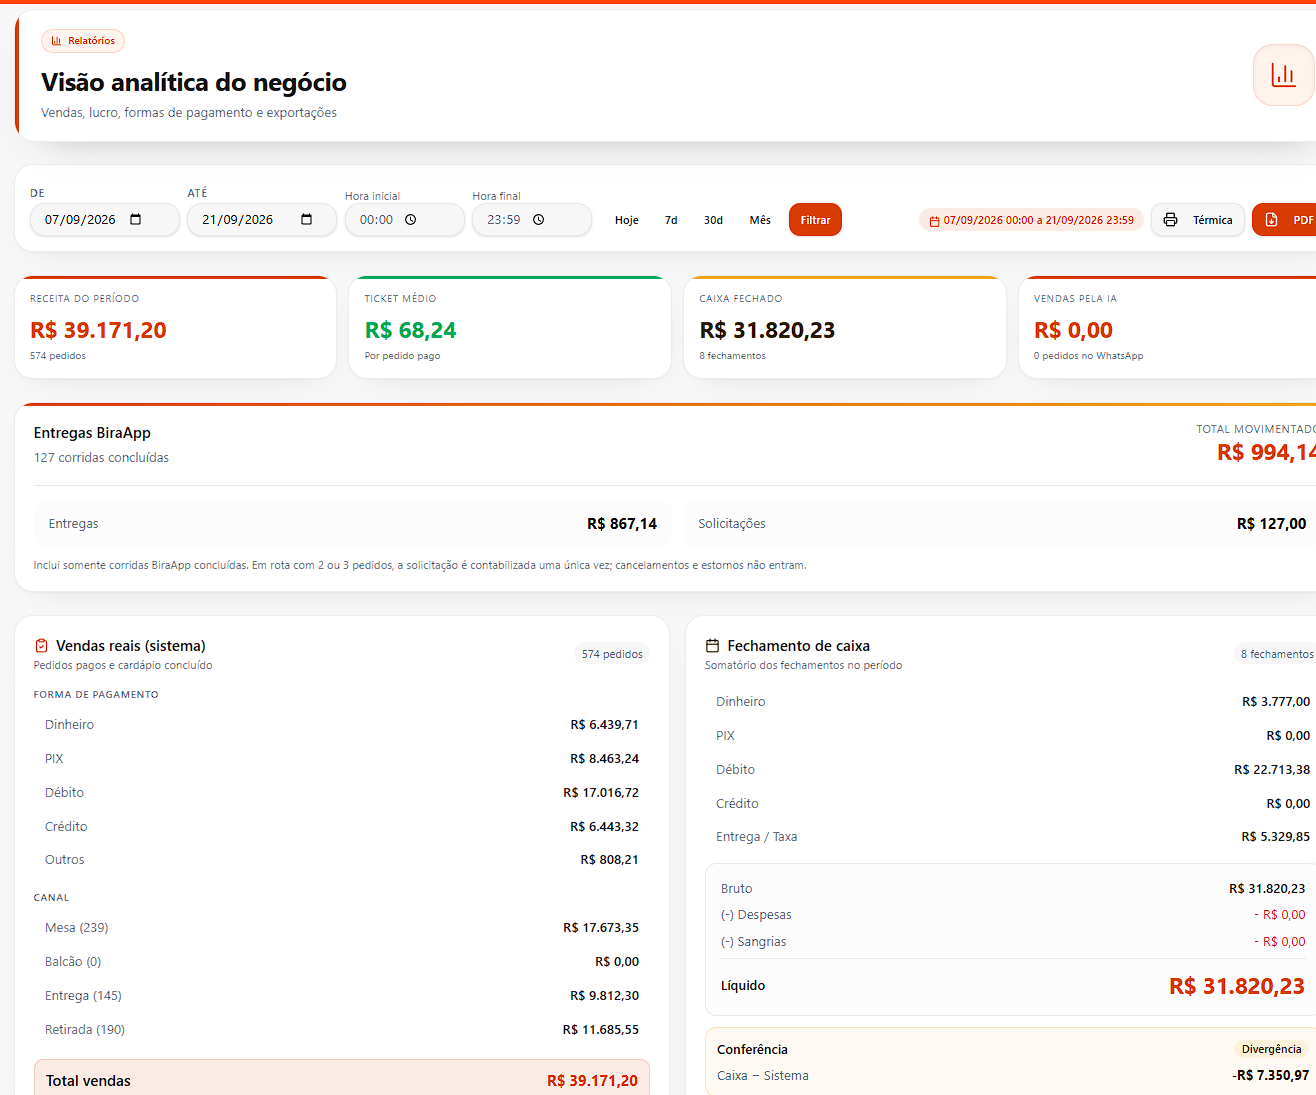Open the calendar picker in ATÉ date field
This screenshot has width=1316, height=1095.
(x=306, y=220)
